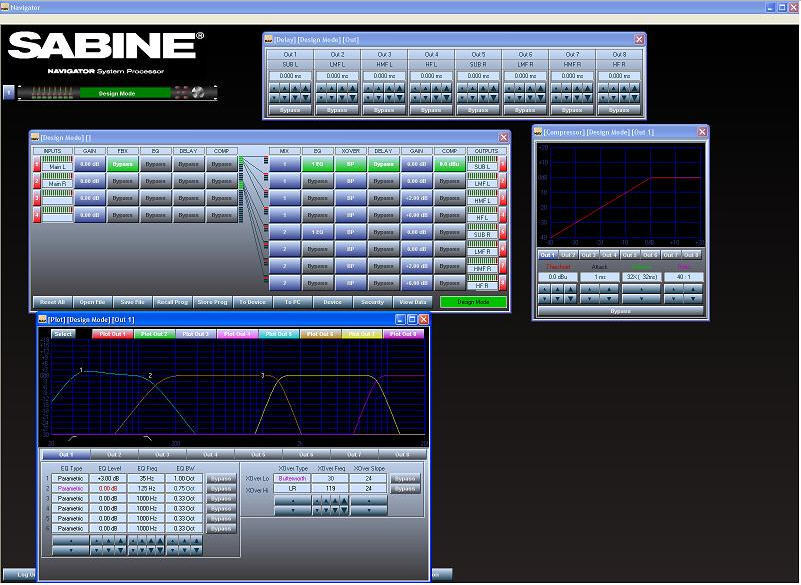Open XOver Hi type field showing LR
Viewport: 801px width, 585px height.
pyautogui.click(x=292, y=488)
